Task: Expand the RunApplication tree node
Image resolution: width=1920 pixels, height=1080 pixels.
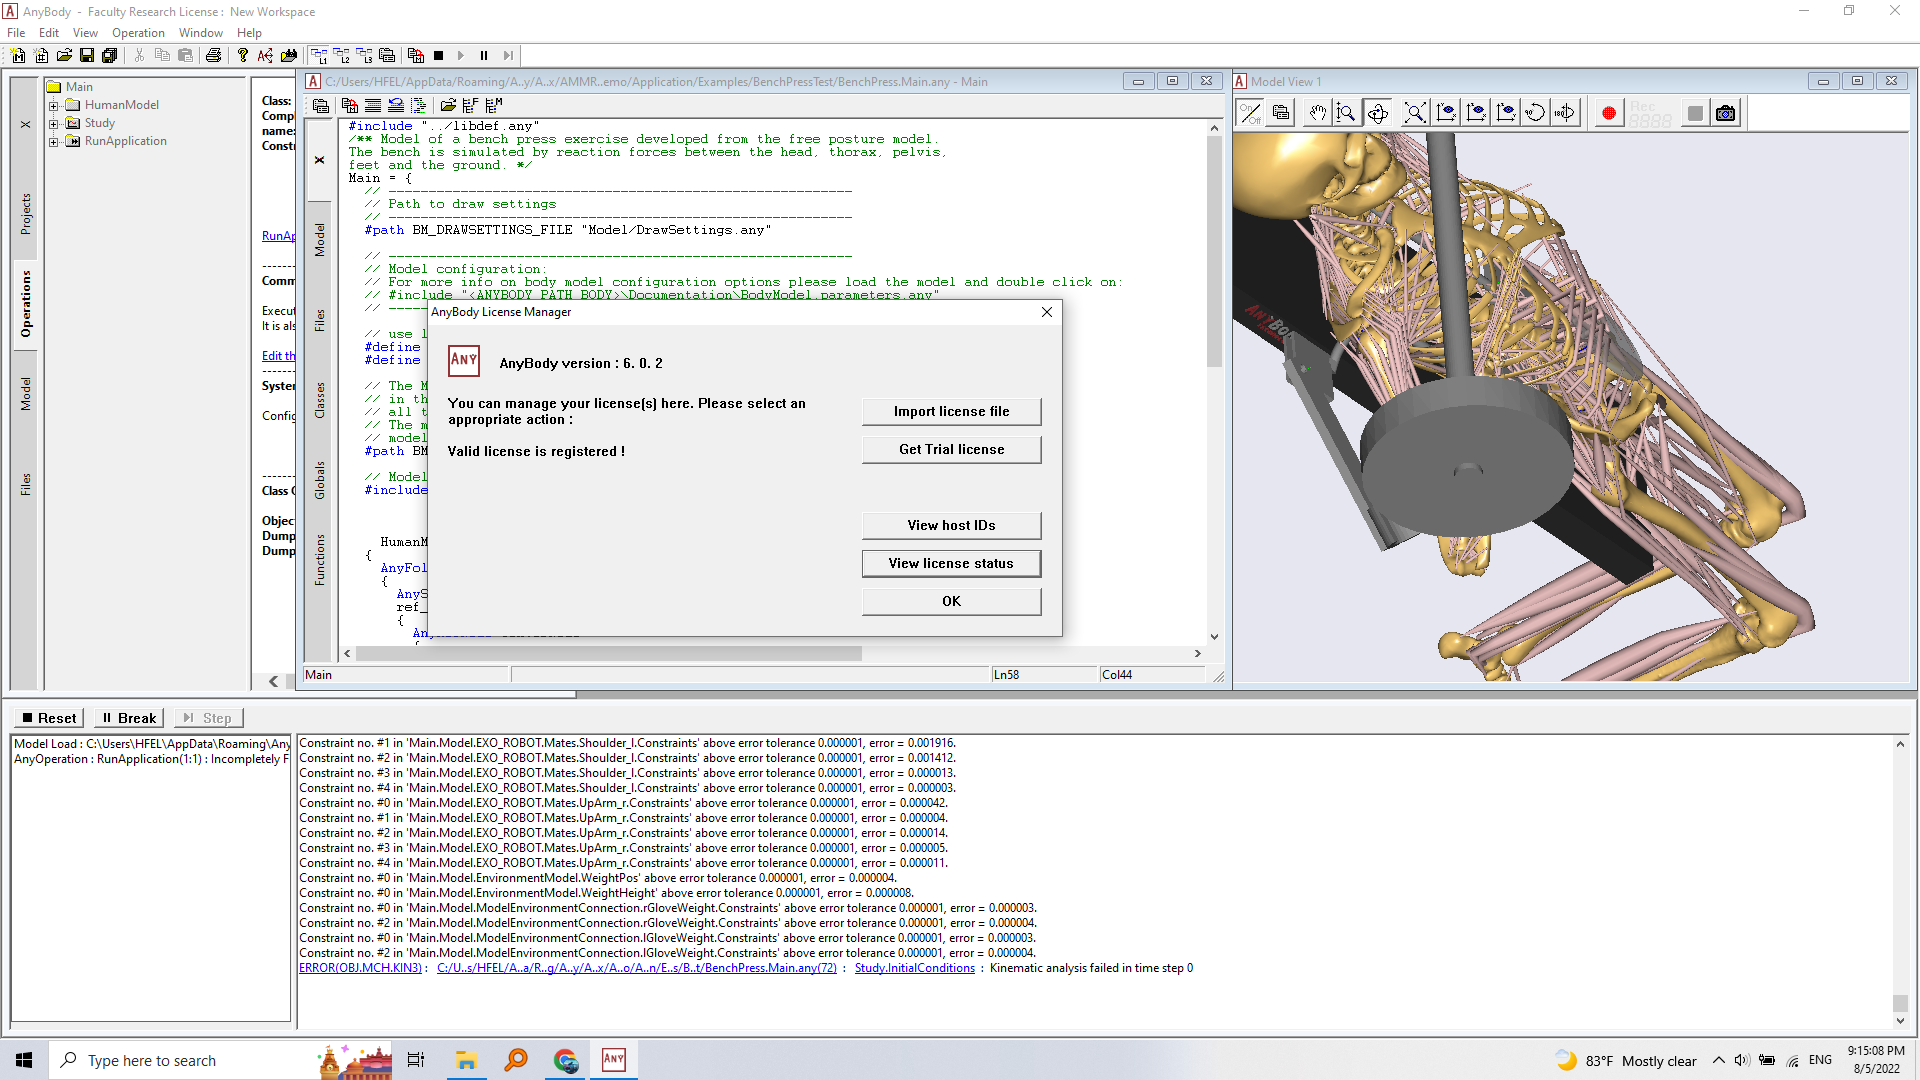Action: click(54, 141)
